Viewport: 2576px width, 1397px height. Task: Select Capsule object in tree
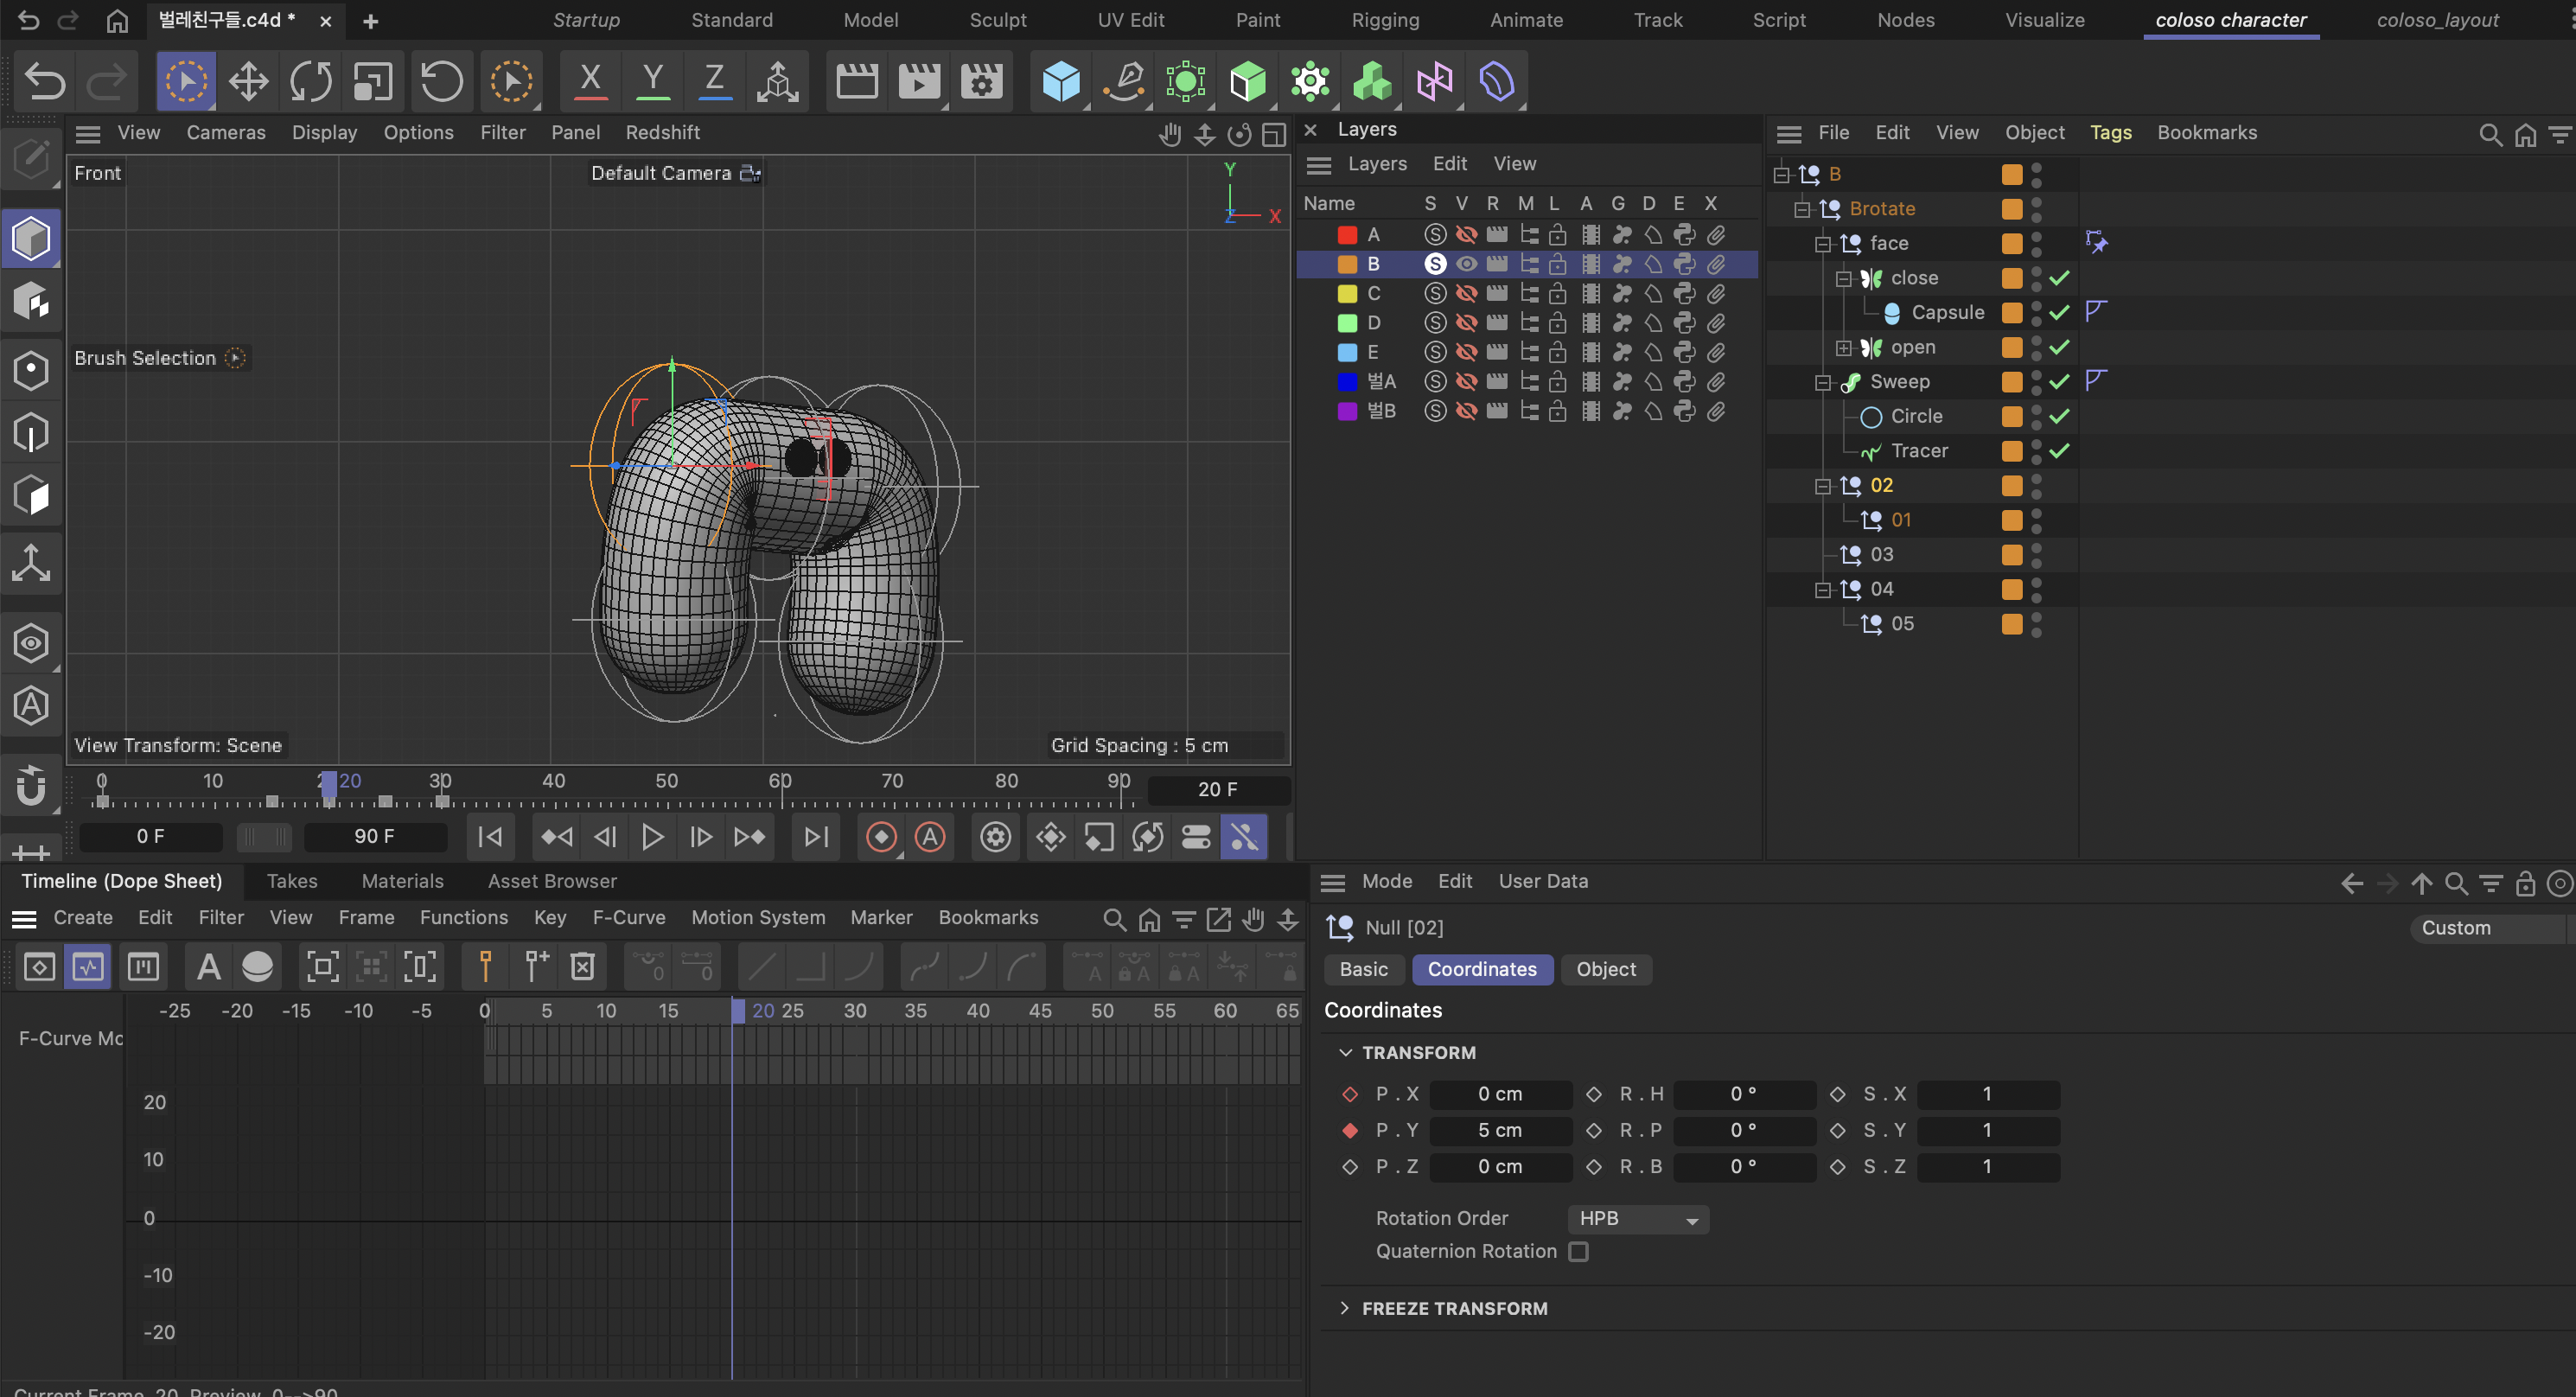click(1947, 313)
